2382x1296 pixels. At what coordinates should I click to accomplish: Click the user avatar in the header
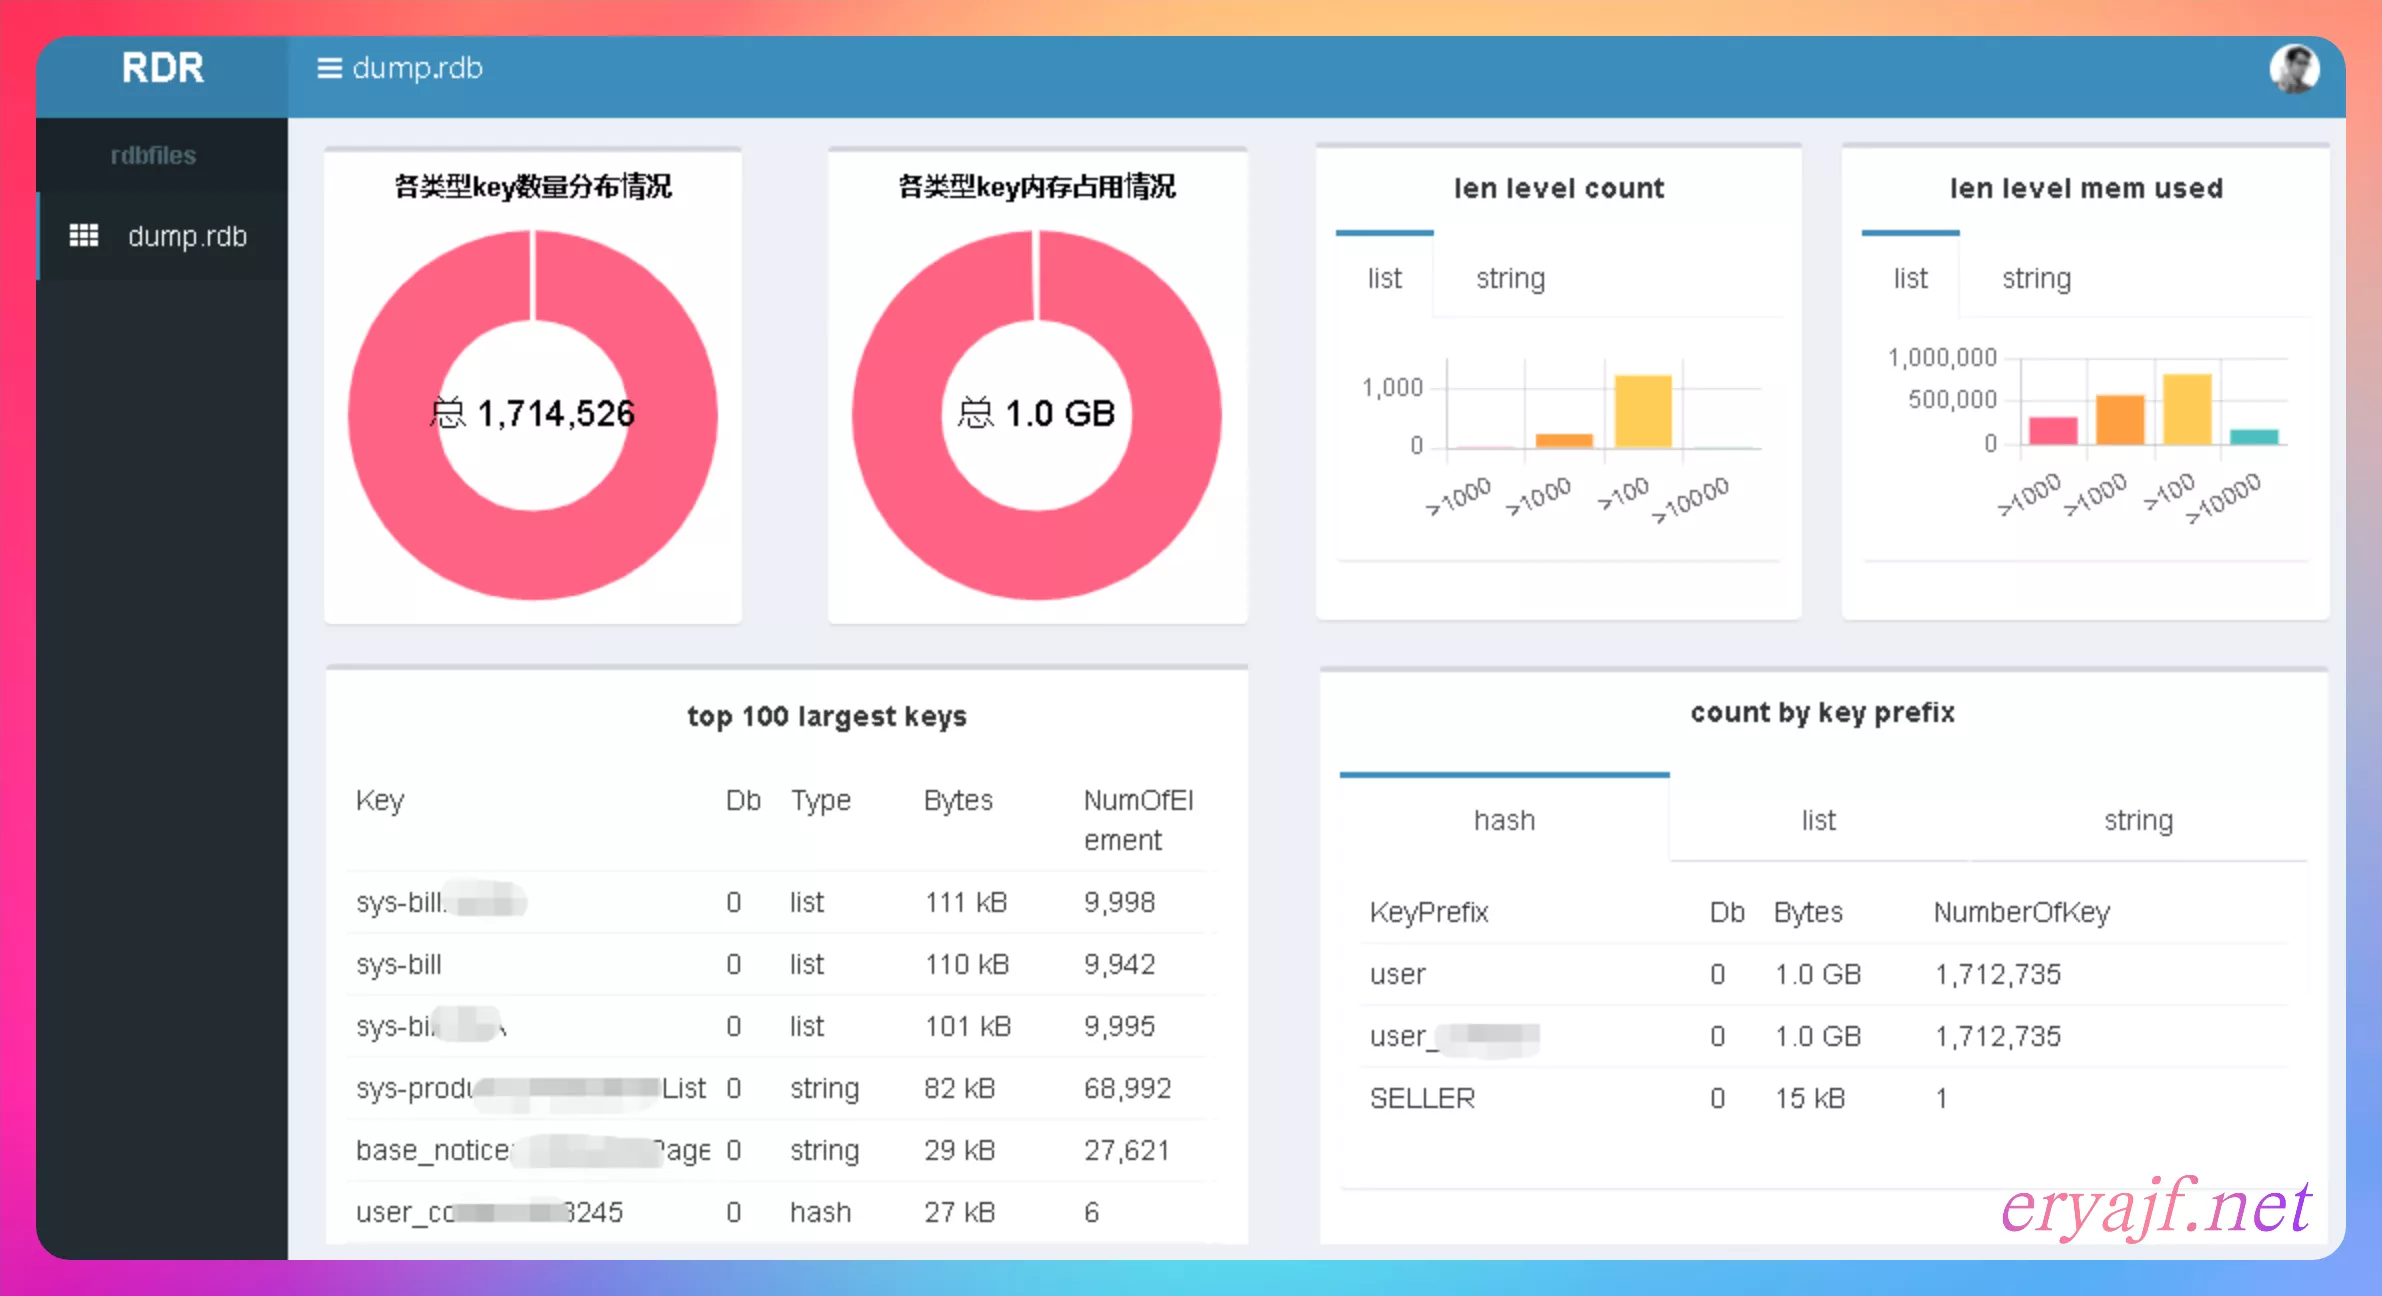click(2293, 69)
